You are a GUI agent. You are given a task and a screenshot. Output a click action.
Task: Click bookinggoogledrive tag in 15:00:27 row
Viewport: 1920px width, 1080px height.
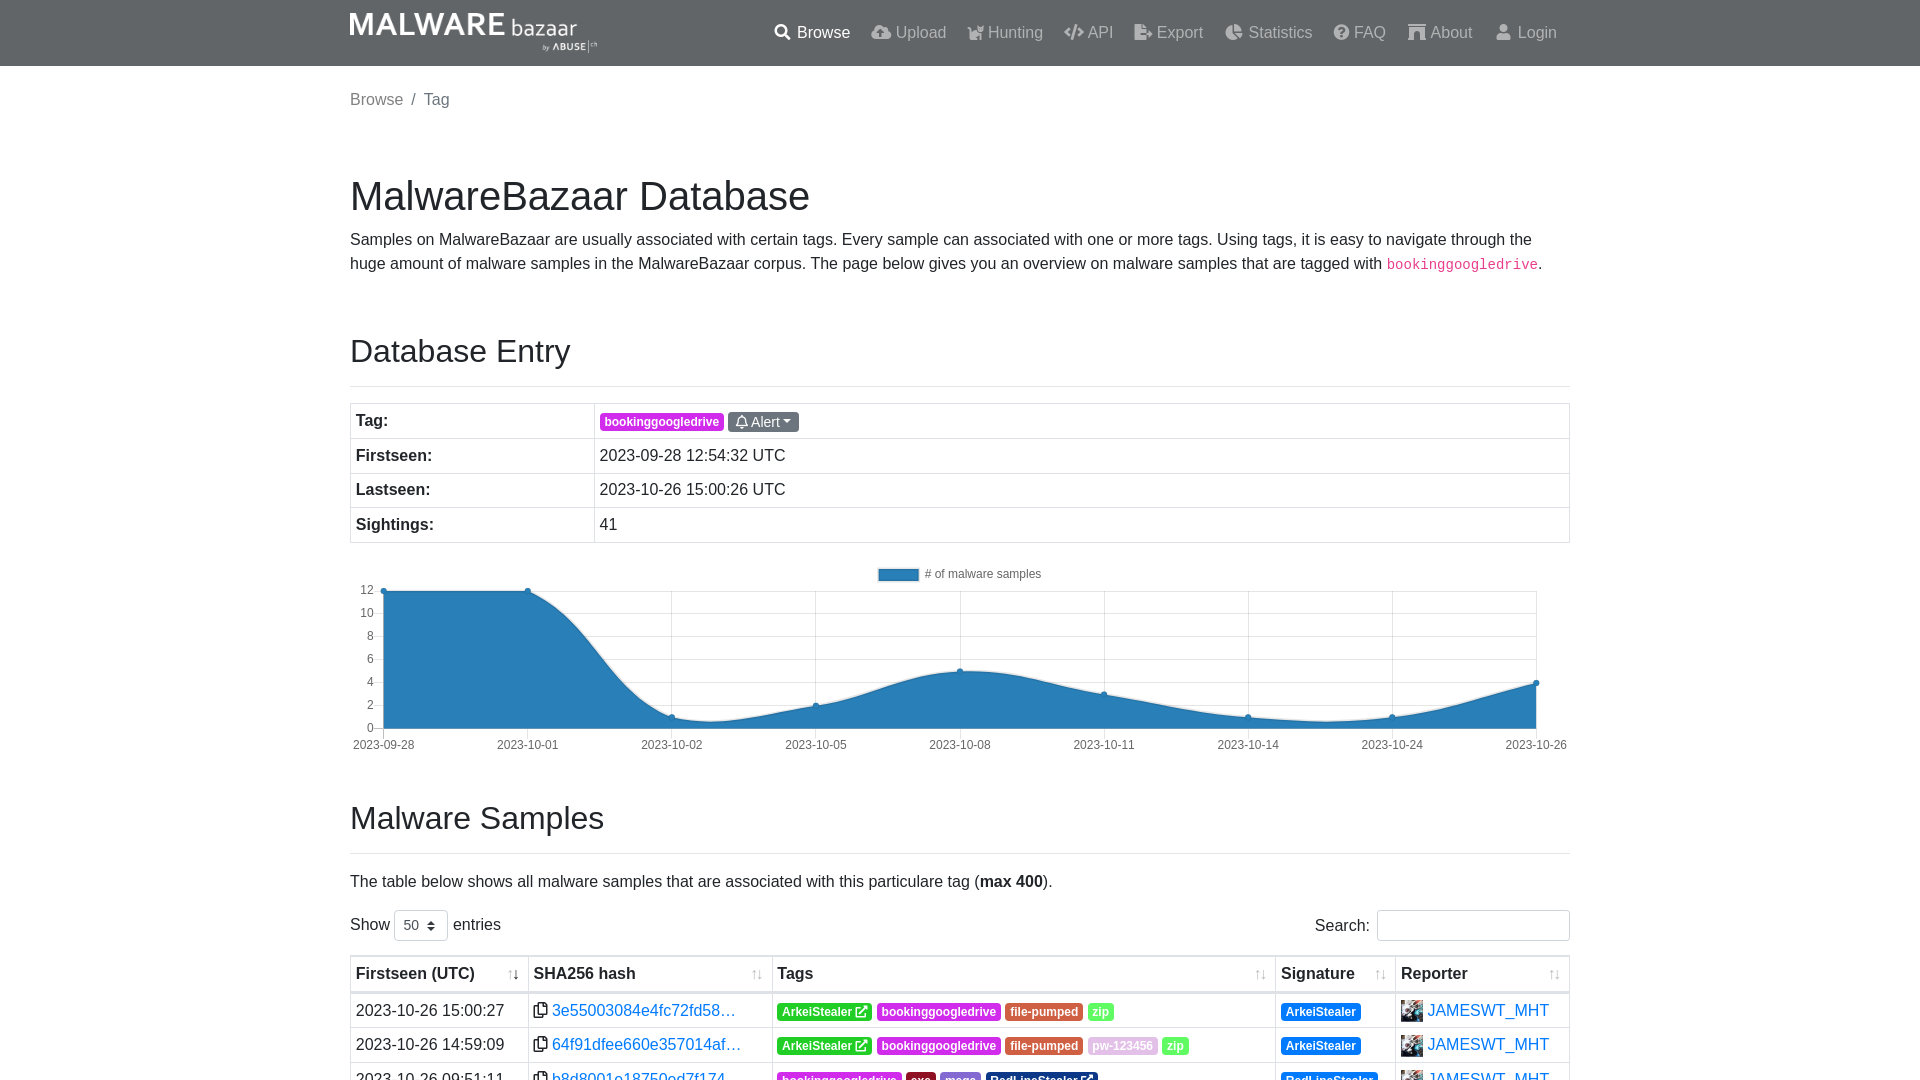[x=938, y=1012]
